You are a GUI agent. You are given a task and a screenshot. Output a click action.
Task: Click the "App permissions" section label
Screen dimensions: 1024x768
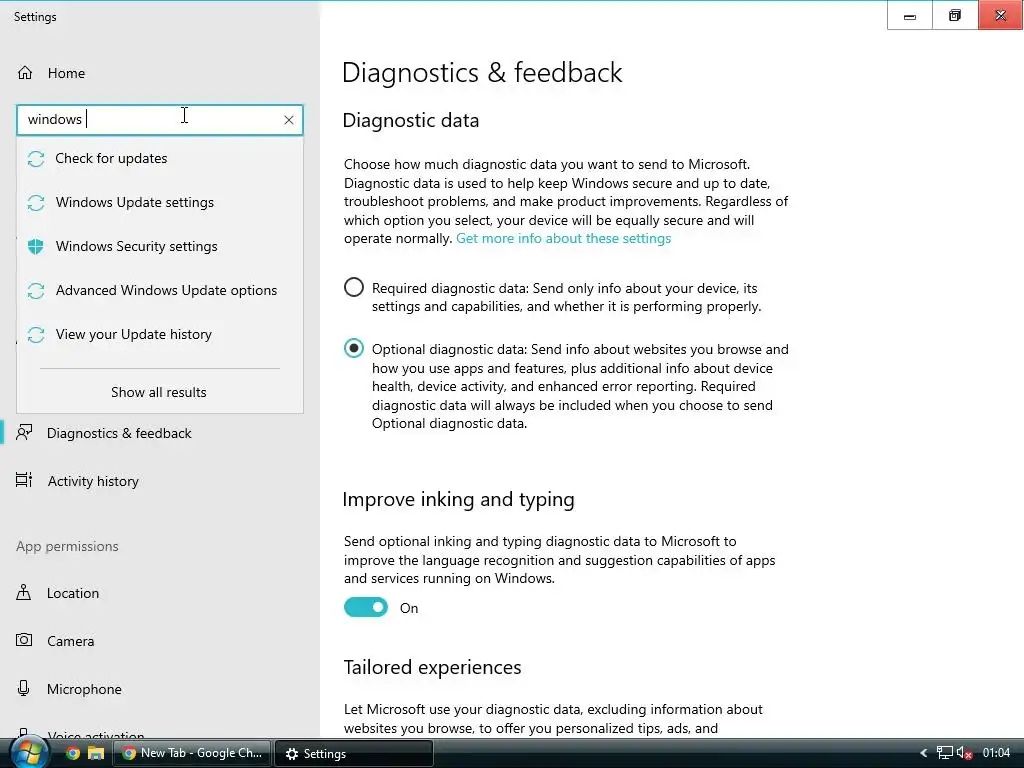point(67,546)
